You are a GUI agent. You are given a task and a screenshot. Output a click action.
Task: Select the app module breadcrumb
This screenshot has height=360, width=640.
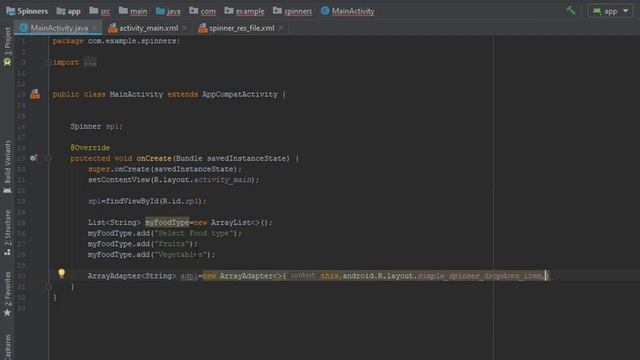point(69,11)
